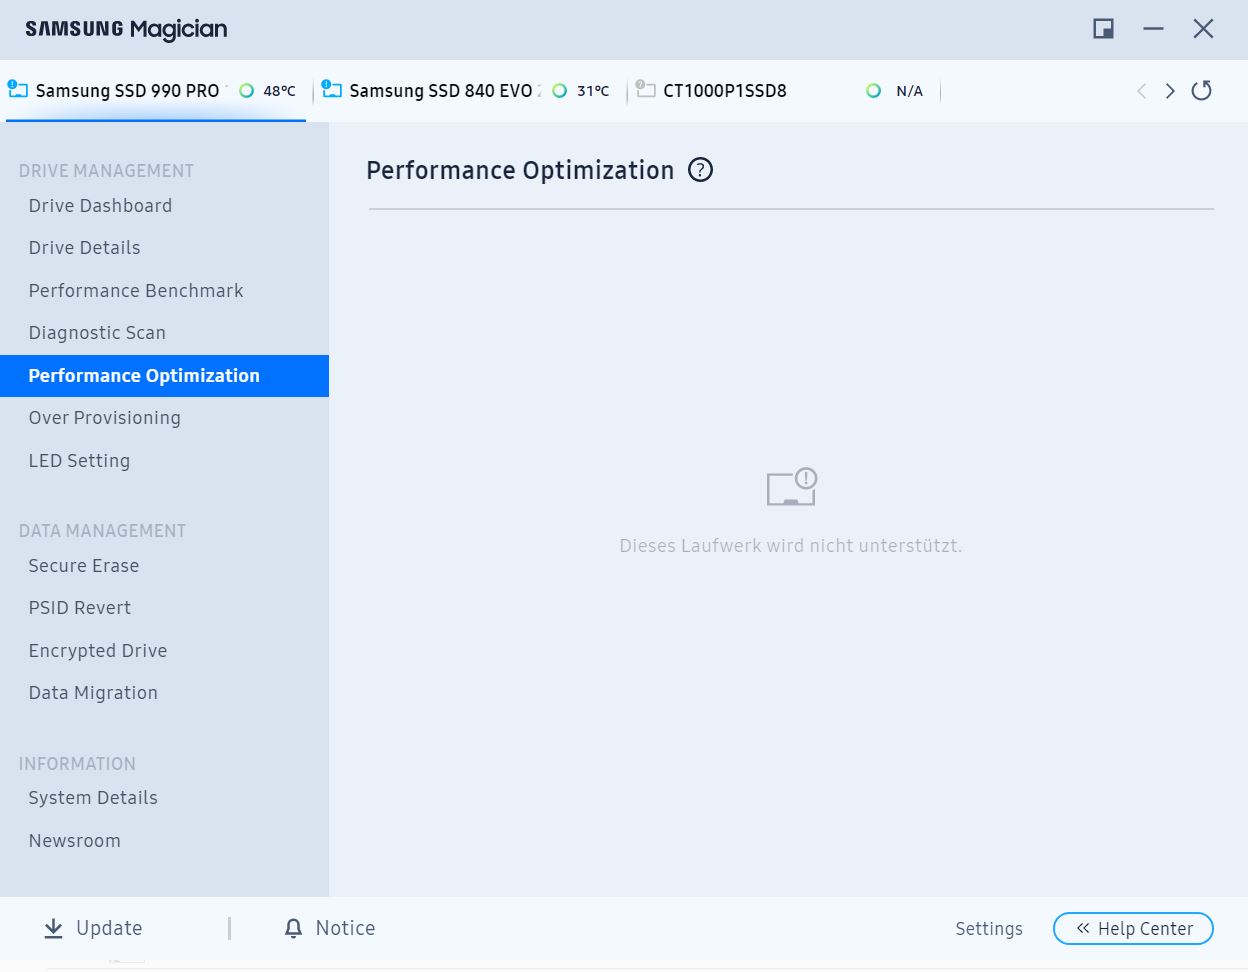Switch to mini mode via the window icon

pyautogui.click(x=1103, y=29)
